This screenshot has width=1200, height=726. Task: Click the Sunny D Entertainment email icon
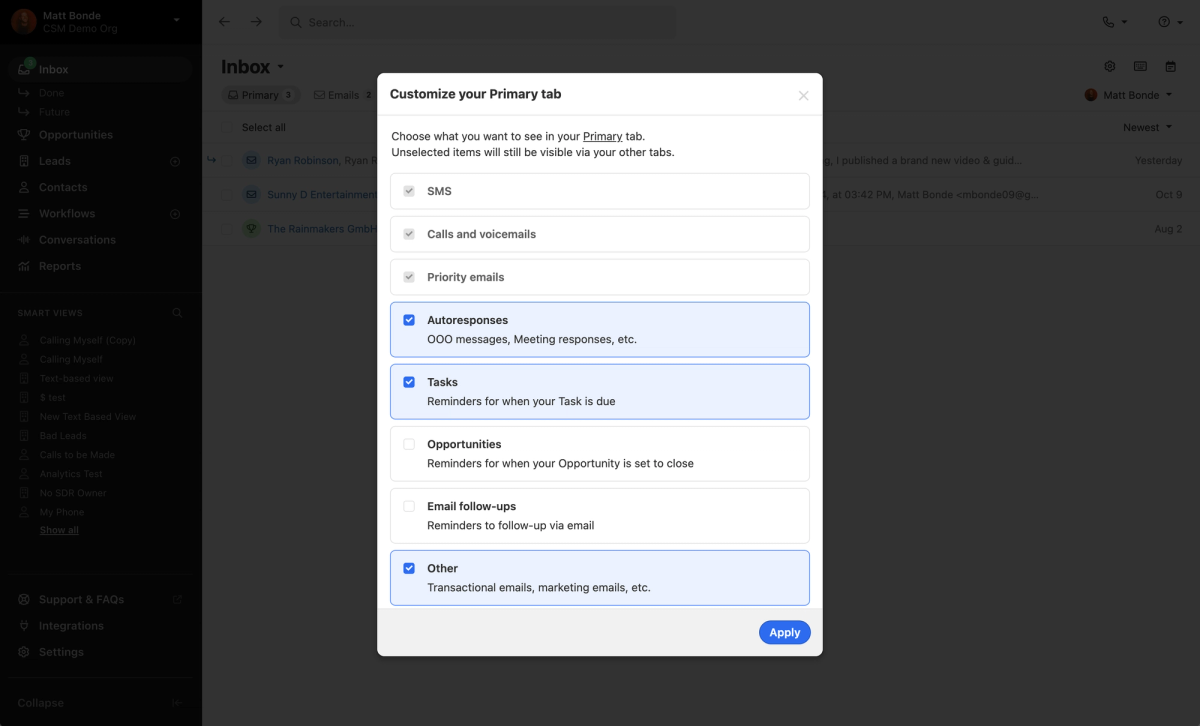[251, 195]
